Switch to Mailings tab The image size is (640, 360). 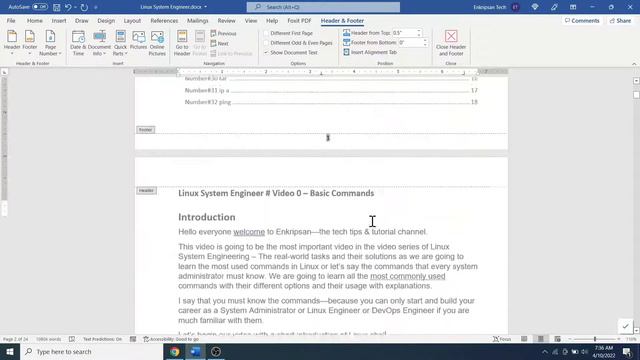click(x=198, y=20)
